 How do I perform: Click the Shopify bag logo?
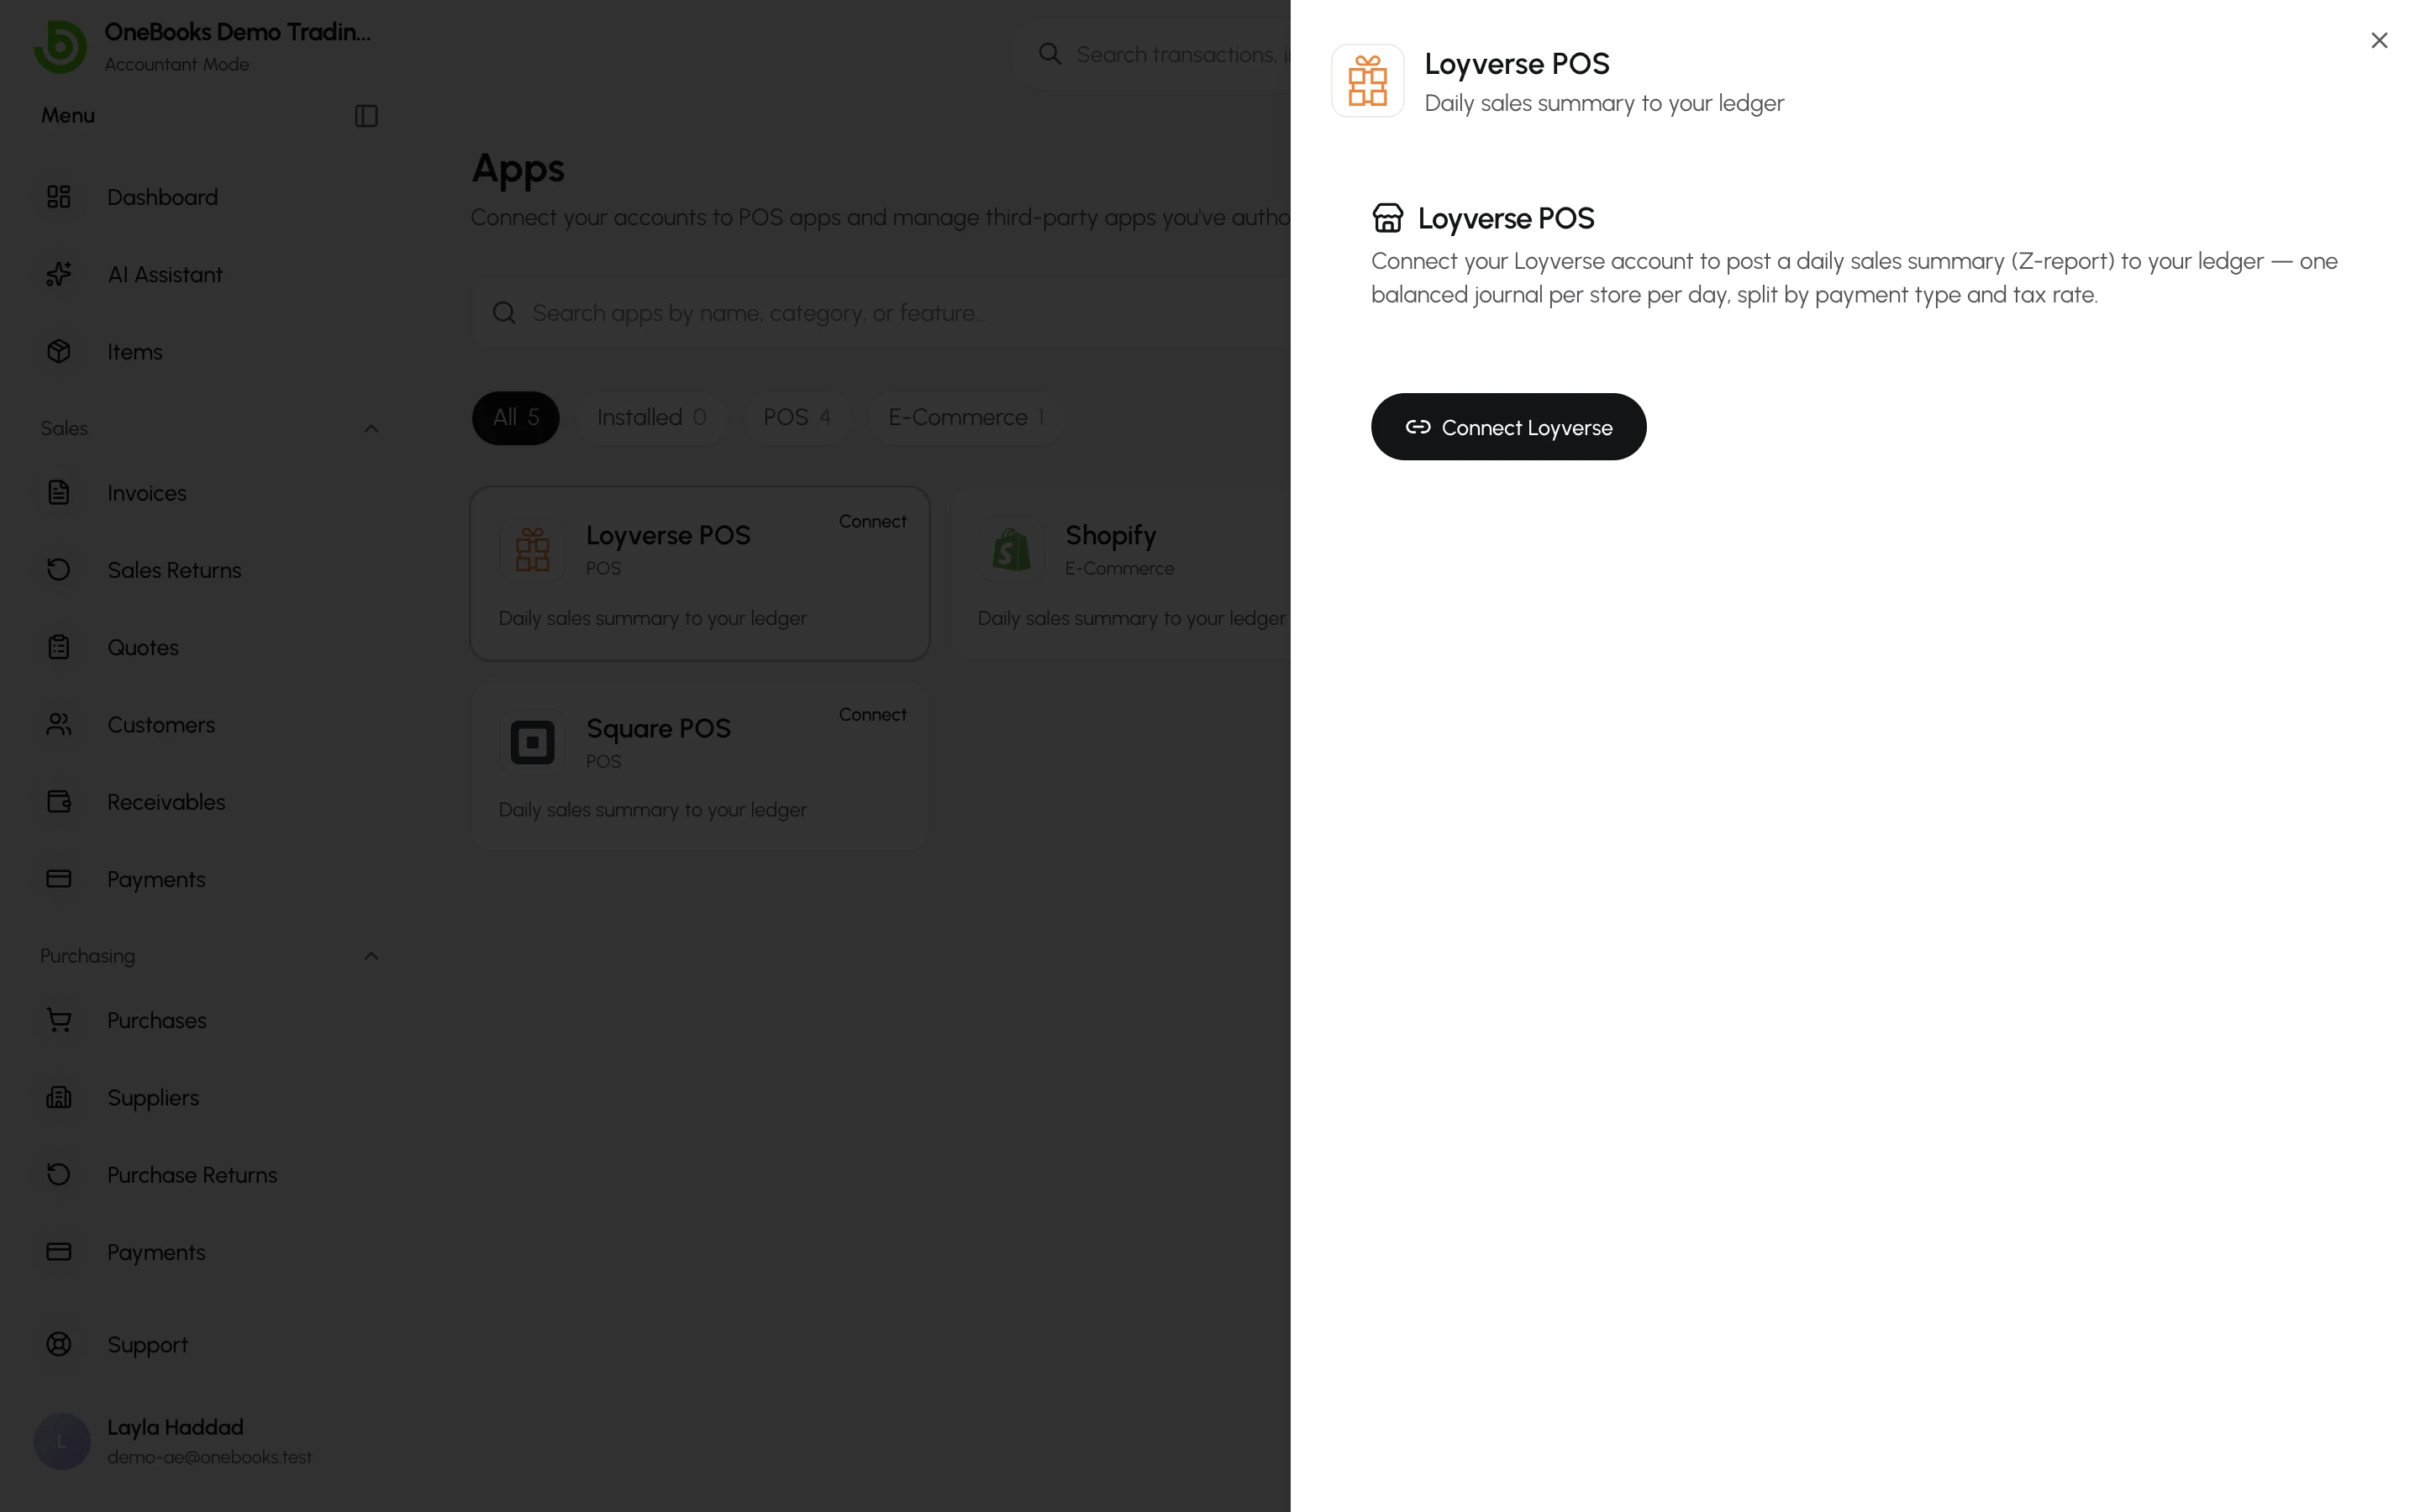click(1011, 549)
